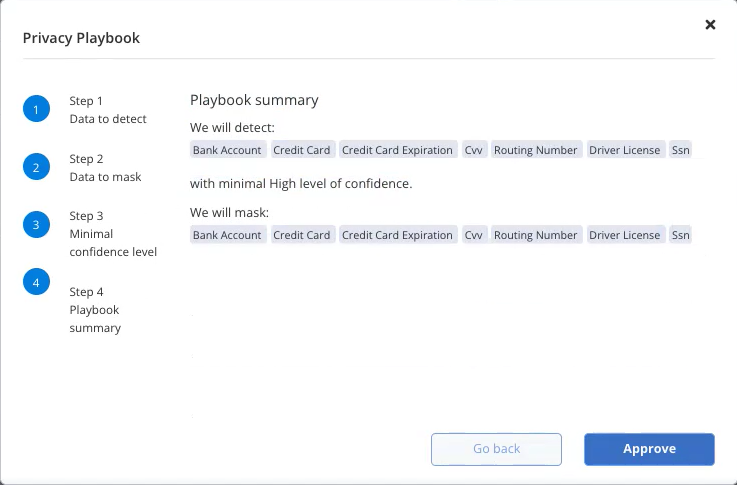The height and width of the screenshot is (485, 737).
Task: Click the step 1 circle icon
Action: point(36,109)
